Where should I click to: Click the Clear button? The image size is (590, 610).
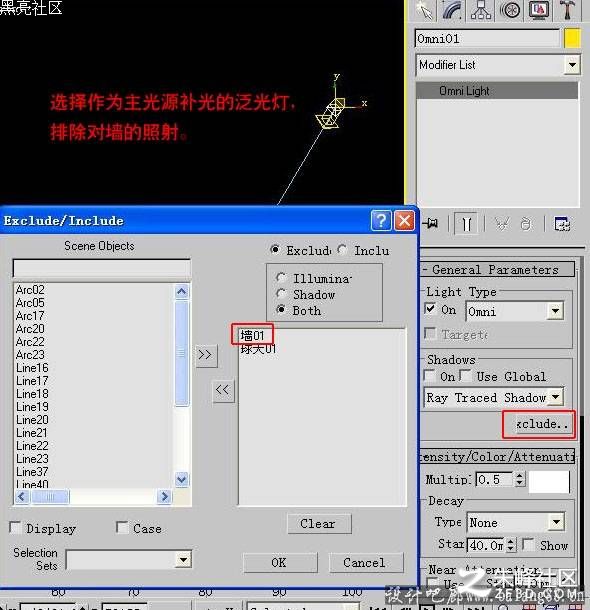point(319,524)
